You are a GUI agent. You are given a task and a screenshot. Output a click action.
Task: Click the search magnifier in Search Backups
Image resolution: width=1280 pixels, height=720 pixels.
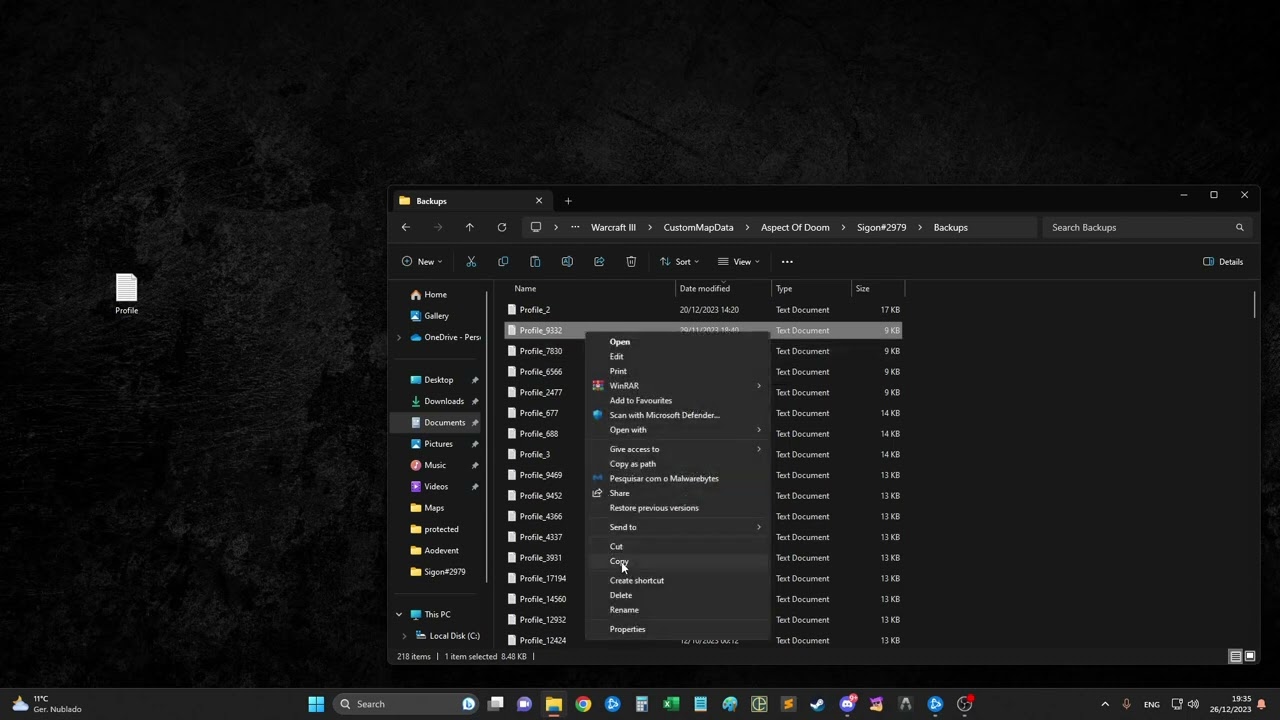click(1240, 227)
